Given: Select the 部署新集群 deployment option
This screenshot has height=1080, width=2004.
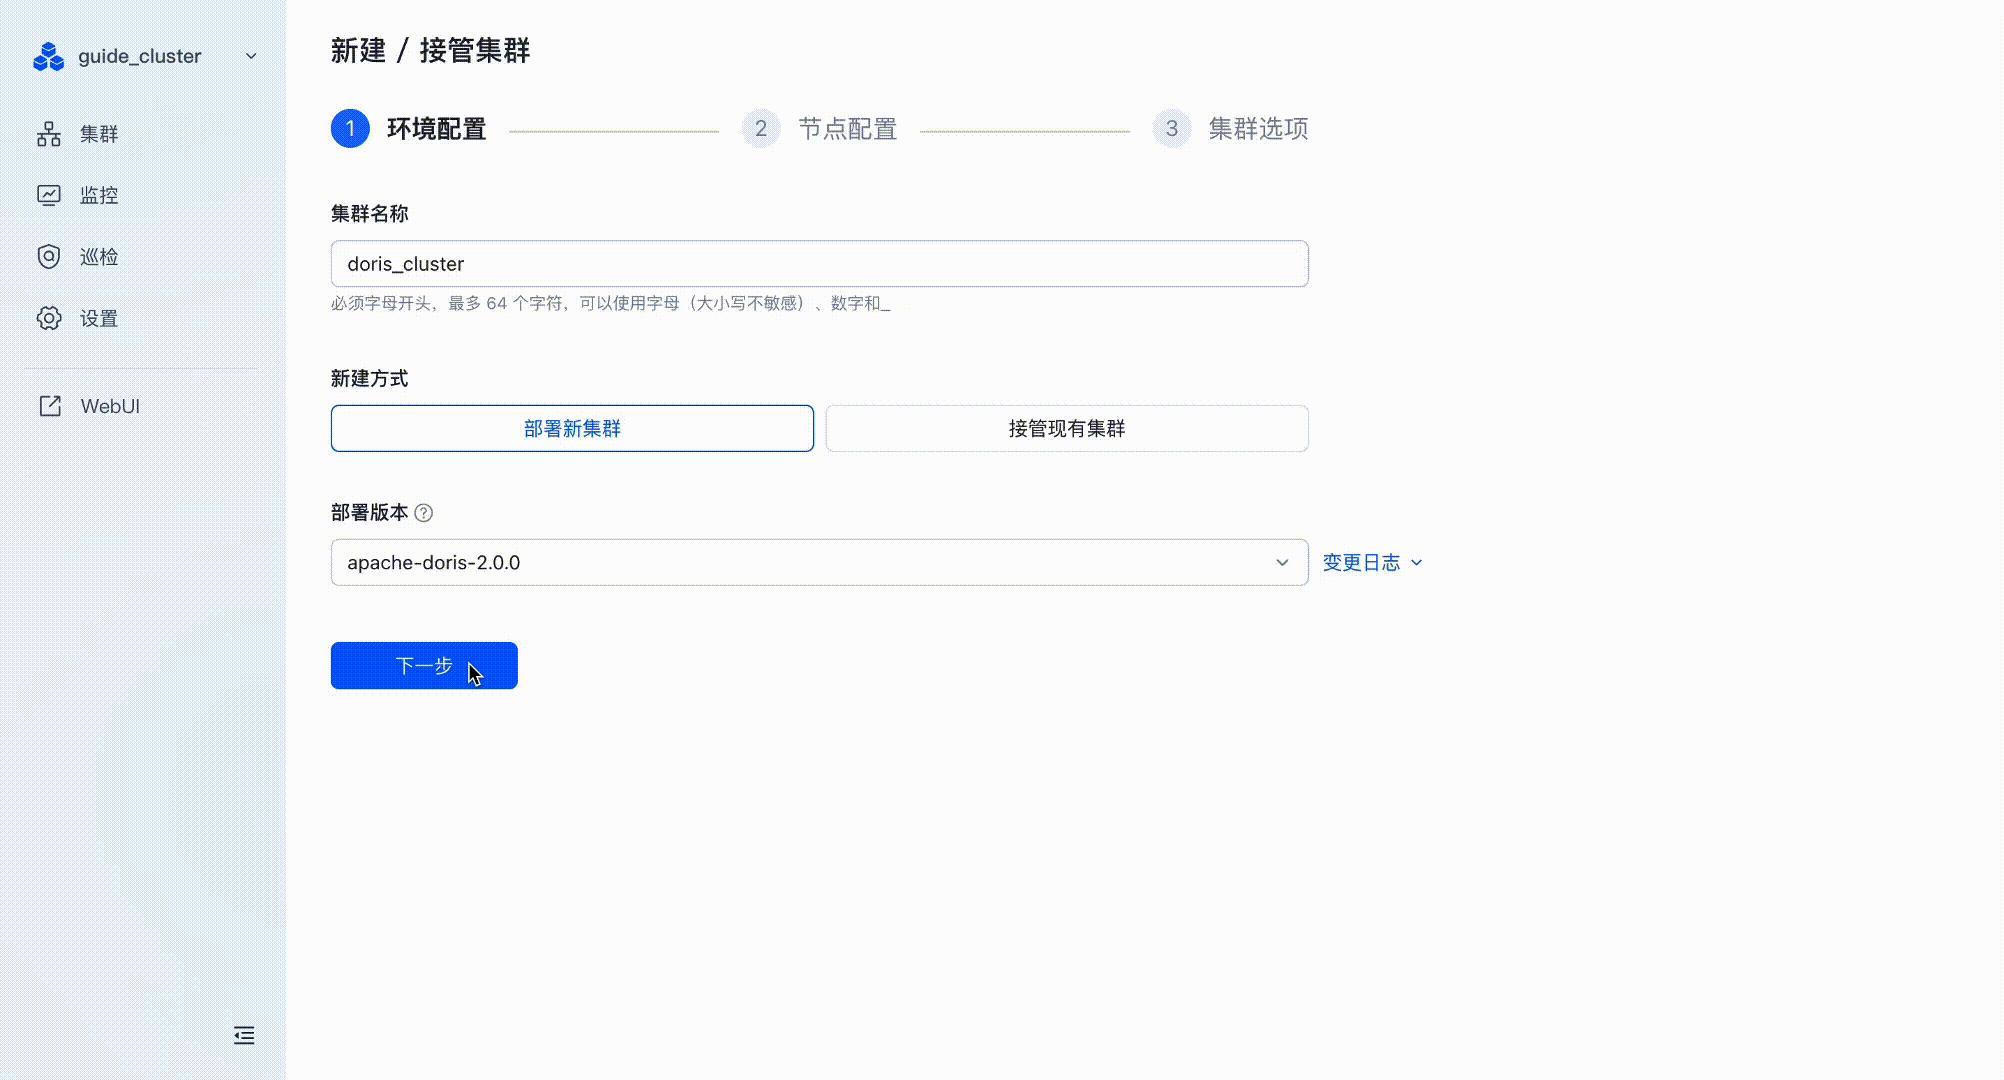Looking at the screenshot, I should pos(571,428).
